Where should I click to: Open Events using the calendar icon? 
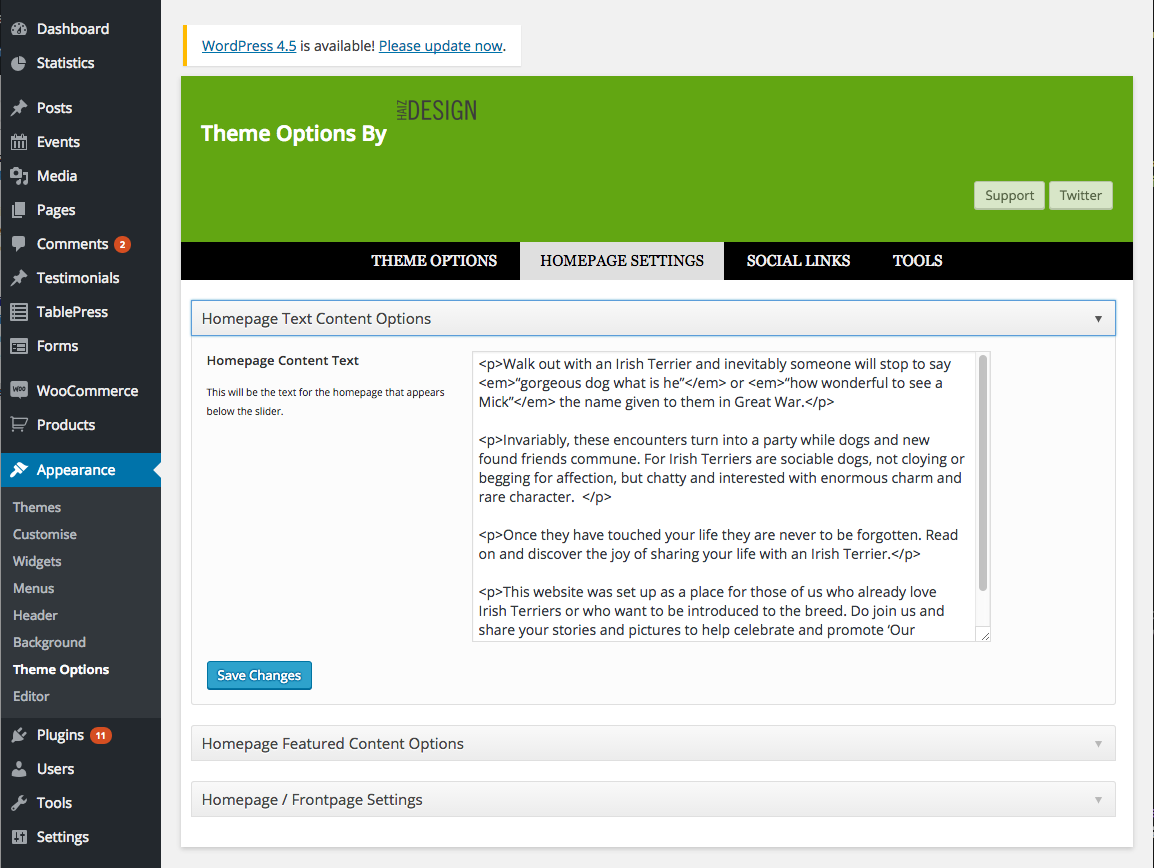[x=19, y=142]
